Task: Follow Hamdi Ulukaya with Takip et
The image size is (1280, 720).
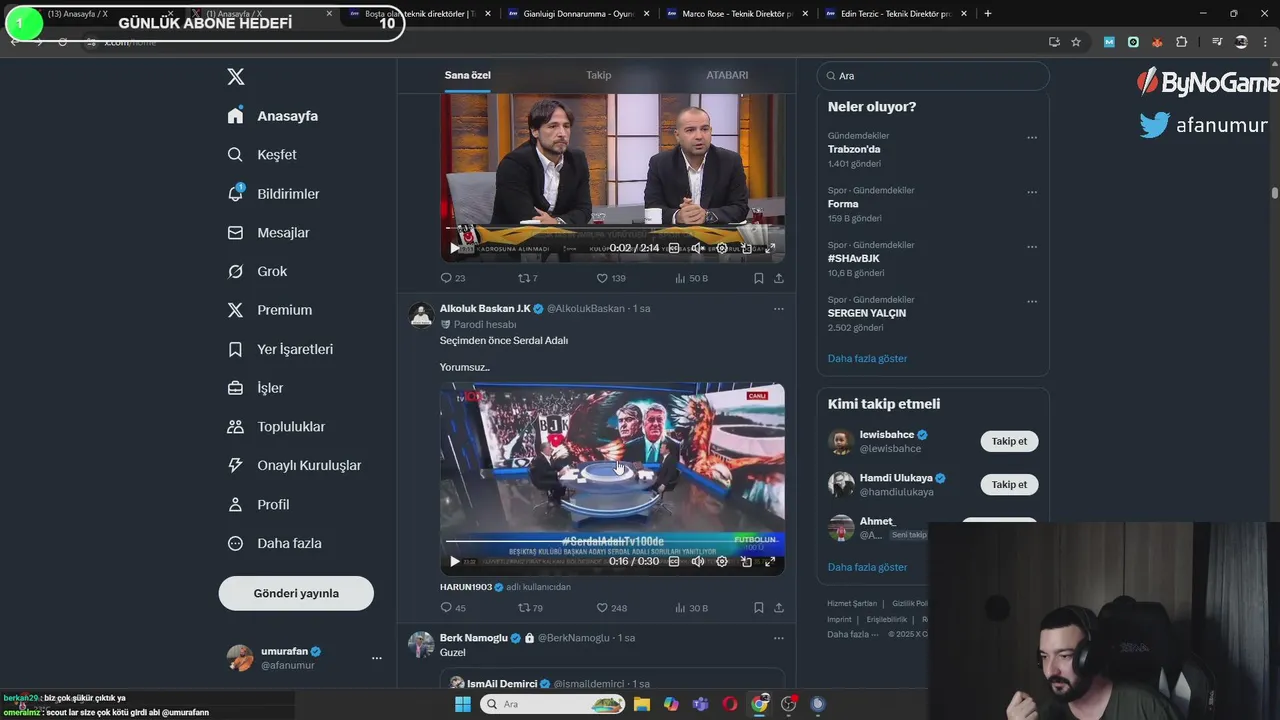Action: pos(1009,484)
